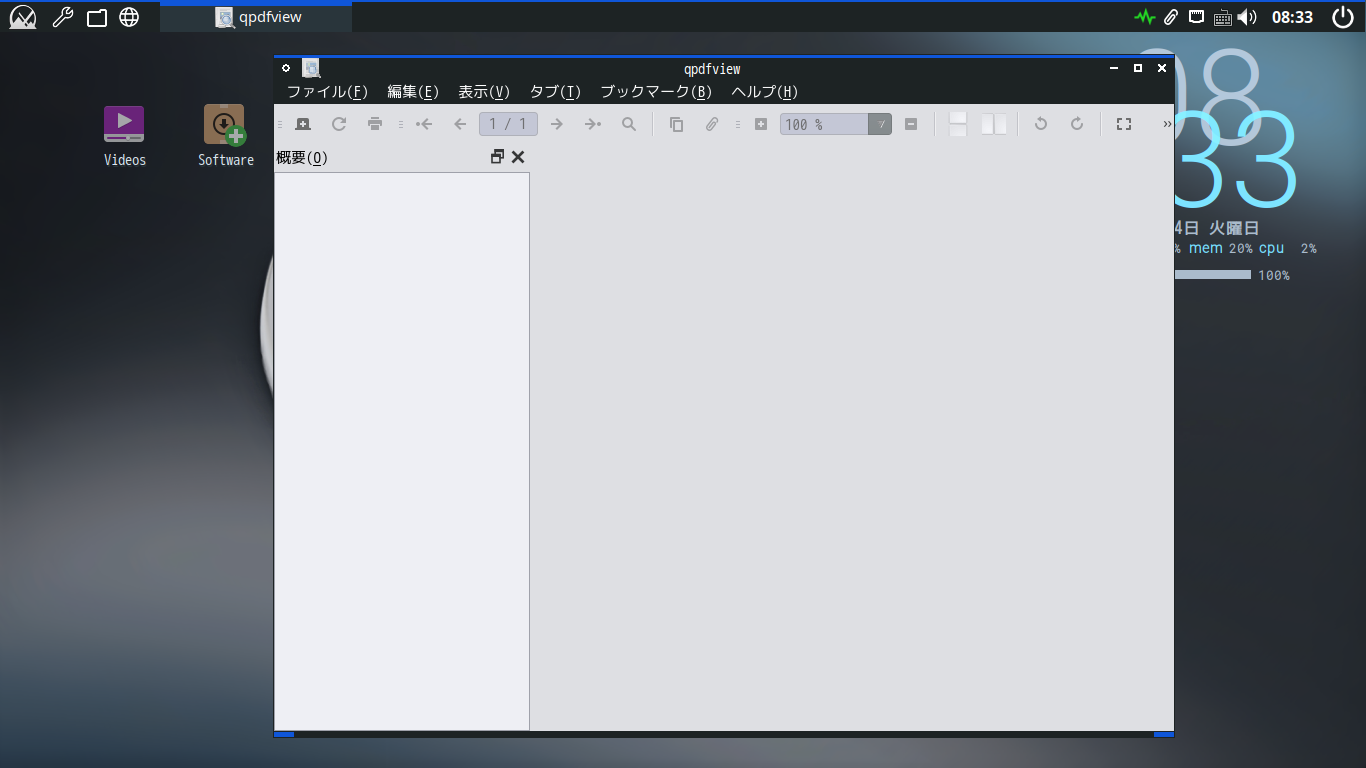Toggle fullscreen view icon
Screen dimensions: 1366x768
click(x=1124, y=124)
